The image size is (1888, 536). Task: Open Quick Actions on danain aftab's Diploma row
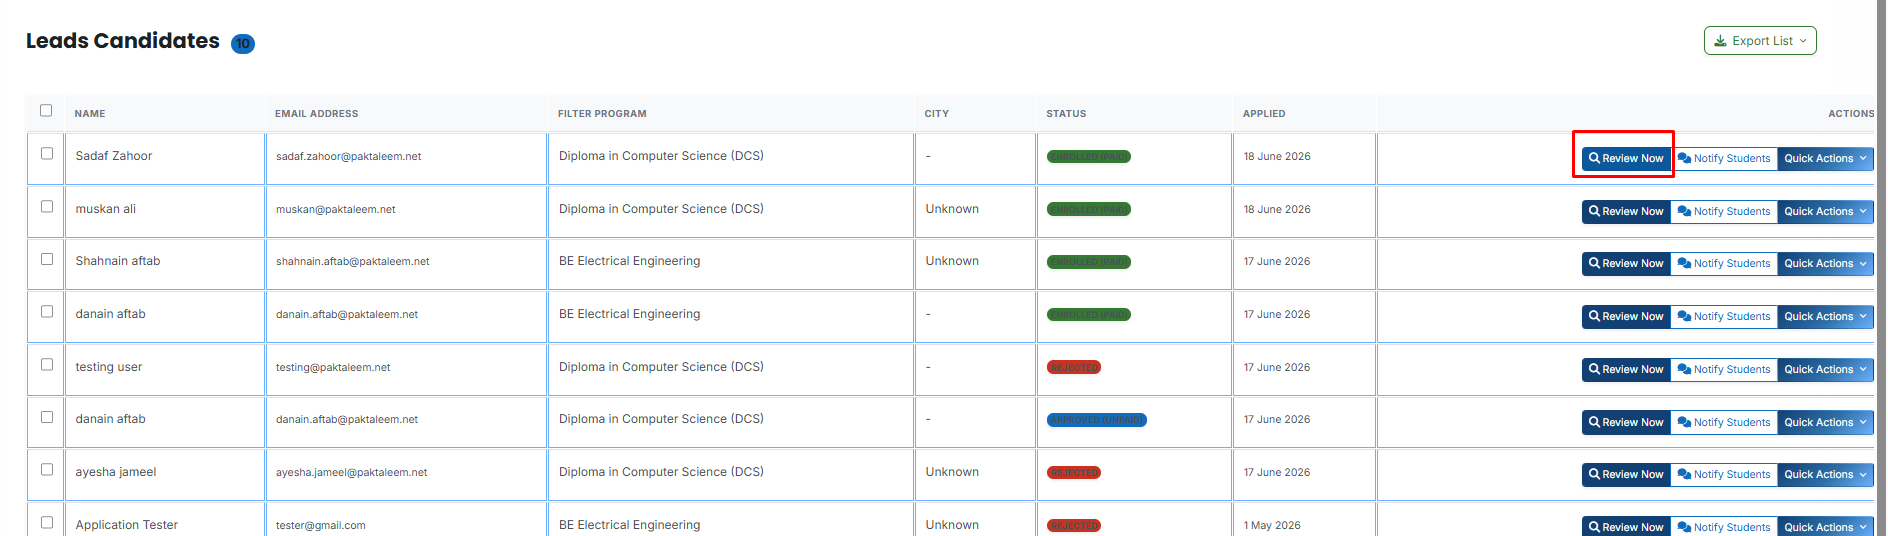pyautogui.click(x=1826, y=423)
